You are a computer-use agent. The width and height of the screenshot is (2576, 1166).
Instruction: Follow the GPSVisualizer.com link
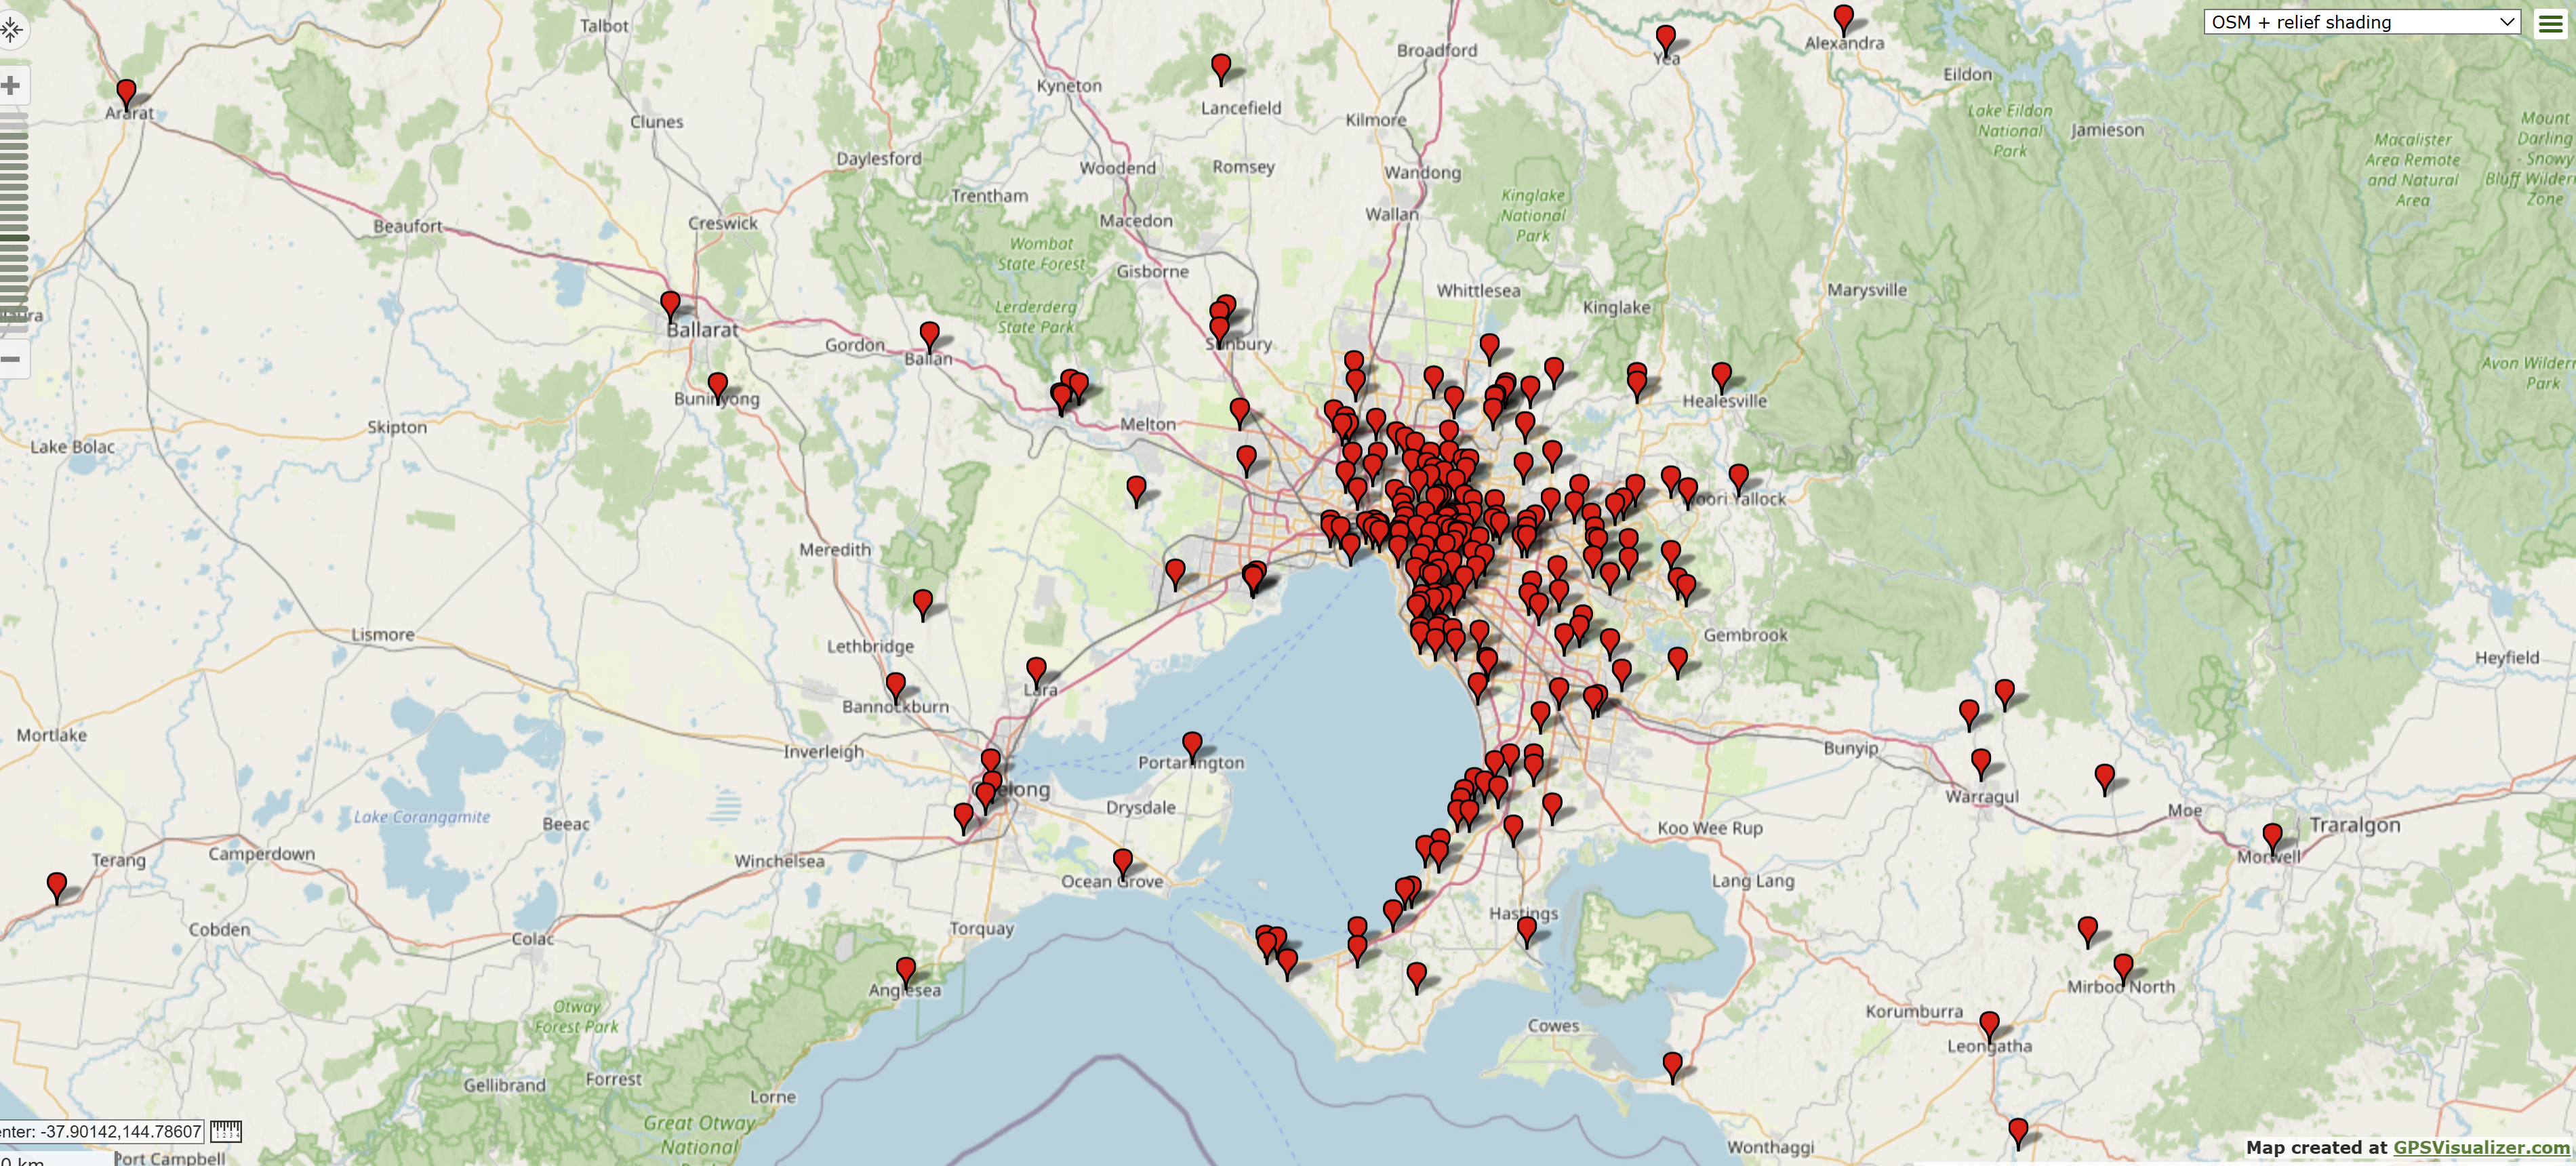(x=2480, y=1148)
